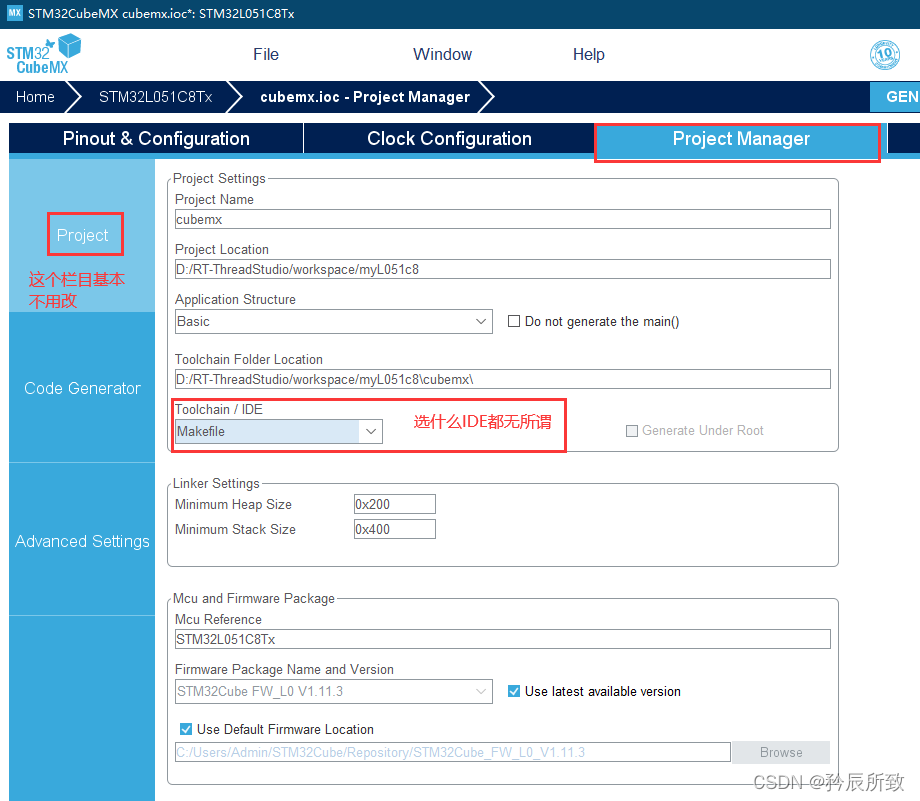920x801 pixels.
Task: Edit the Minimum Stack Size field
Action: point(394,529)
